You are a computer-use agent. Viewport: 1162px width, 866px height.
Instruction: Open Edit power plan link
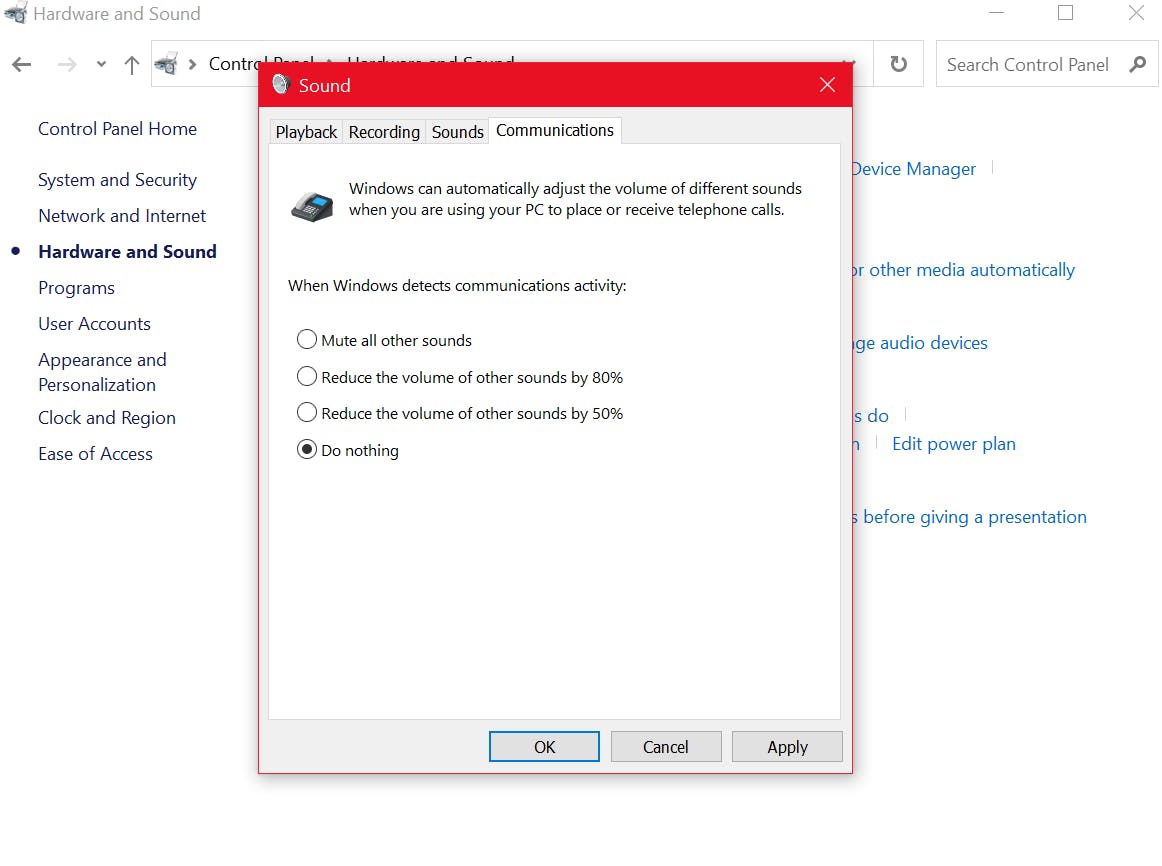(x=954, y=444)
